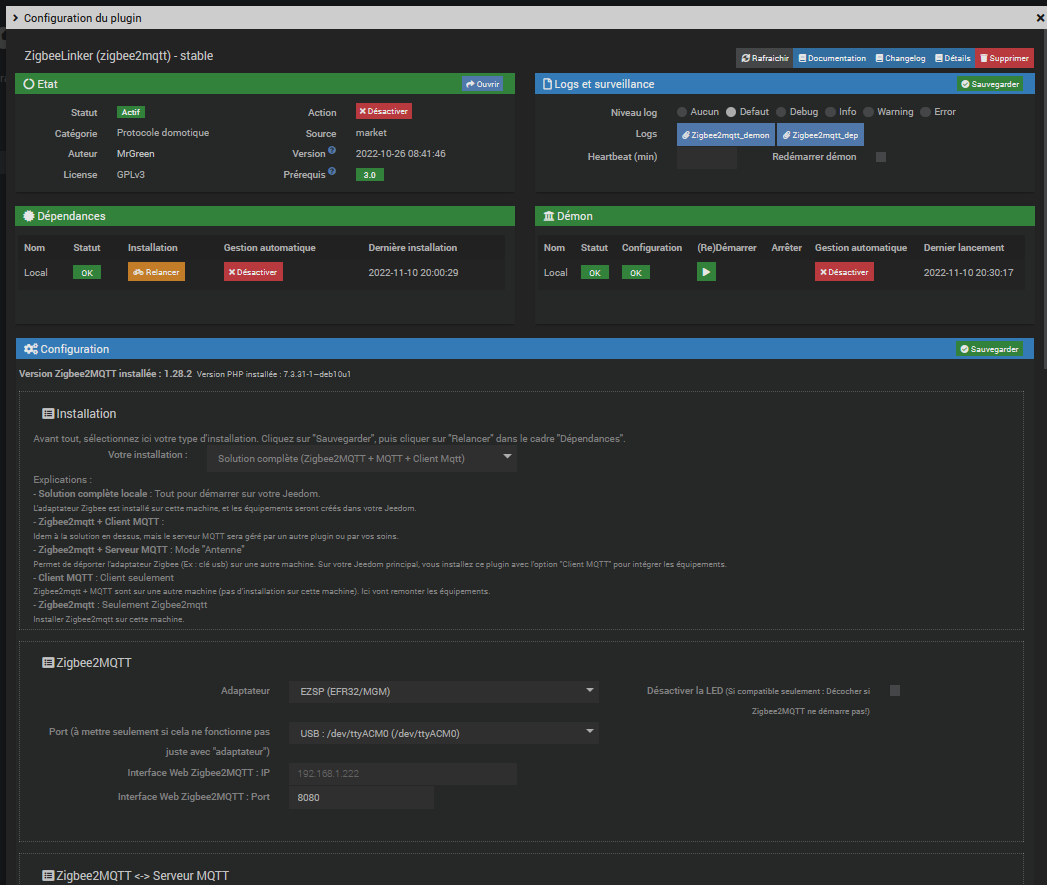Toggle the Redémarrer démon checkbox
Viewport: 1047px width, 885px height.
point(881,157)
